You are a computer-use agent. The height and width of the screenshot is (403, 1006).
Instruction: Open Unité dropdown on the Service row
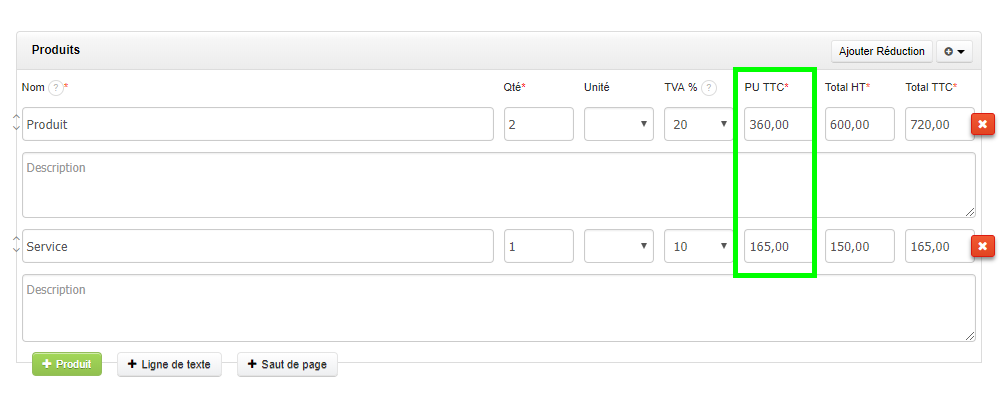pos(619,246)
